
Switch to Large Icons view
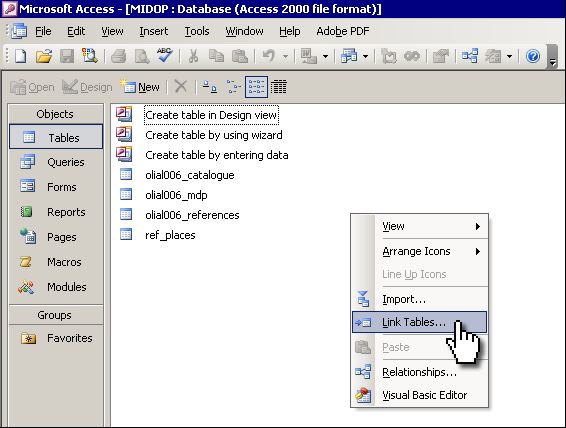pos(210,87)
